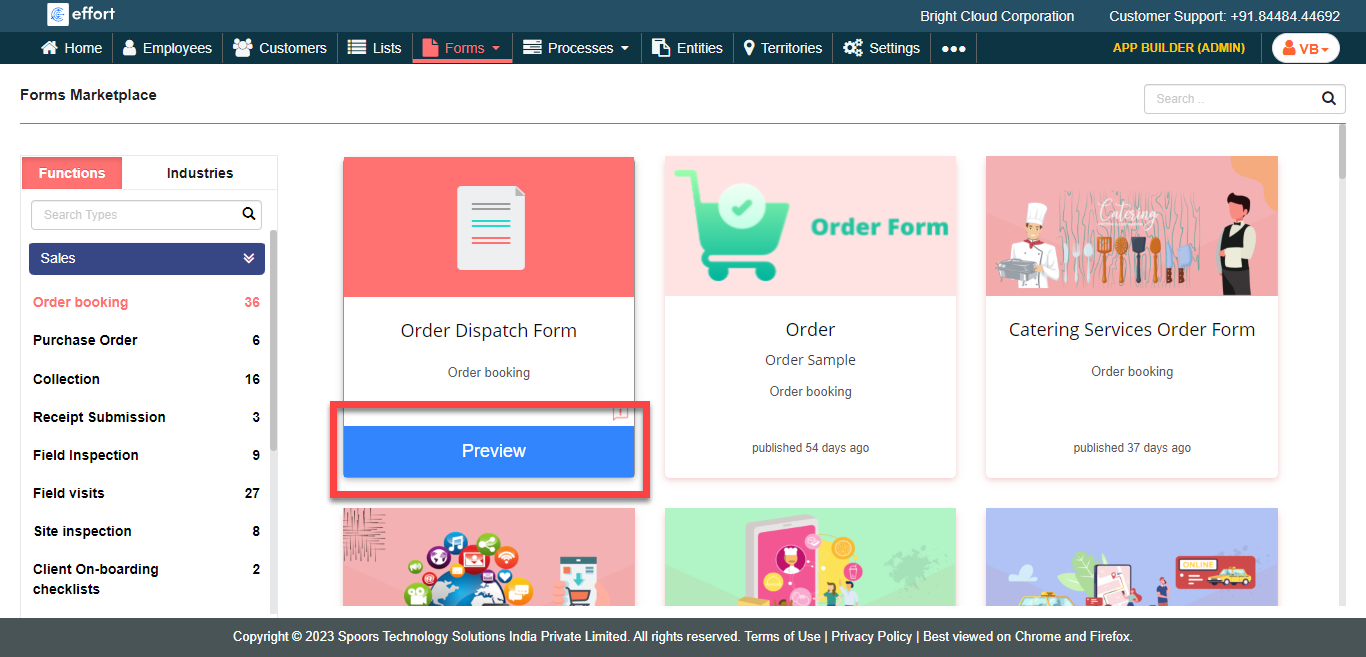Click the effort logo icon
The image size is (1366, 657).
58,15
